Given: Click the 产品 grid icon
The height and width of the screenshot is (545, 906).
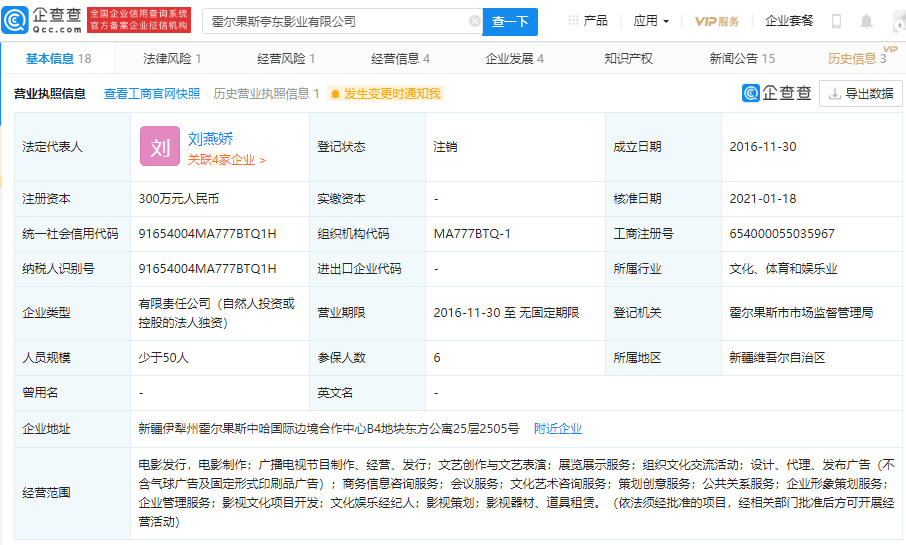Looking at the screenshot, I should coord(573,21).
